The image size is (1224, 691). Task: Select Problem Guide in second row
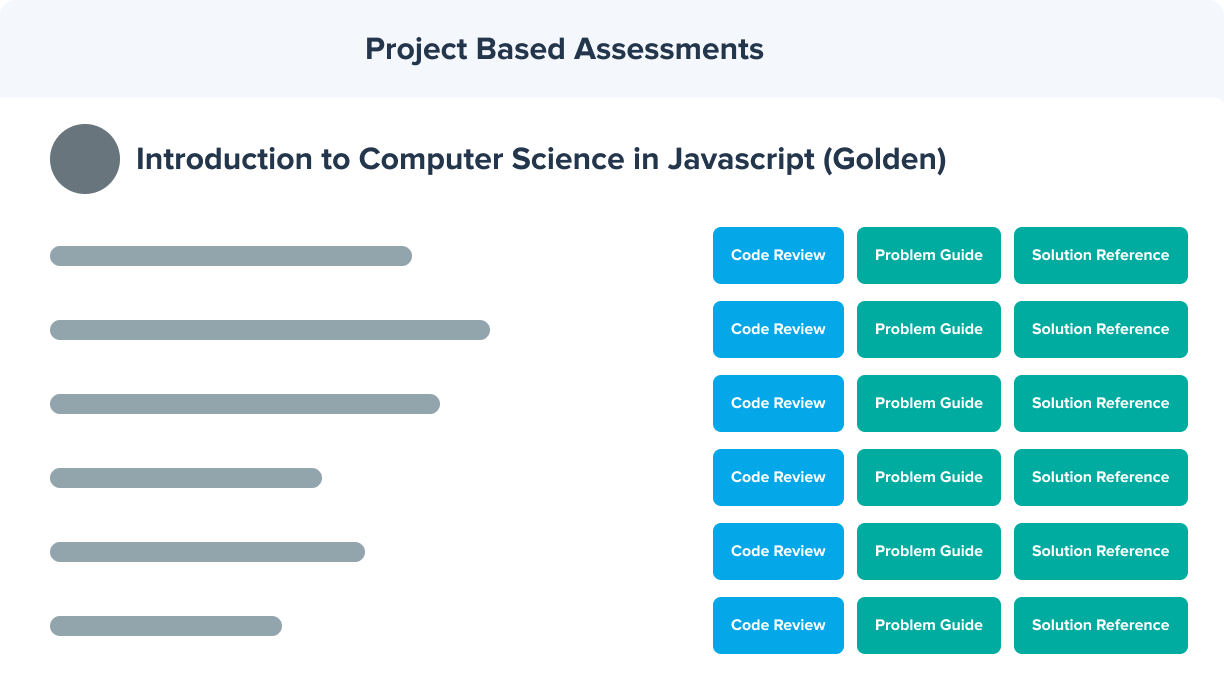click(x=929, y=329)
